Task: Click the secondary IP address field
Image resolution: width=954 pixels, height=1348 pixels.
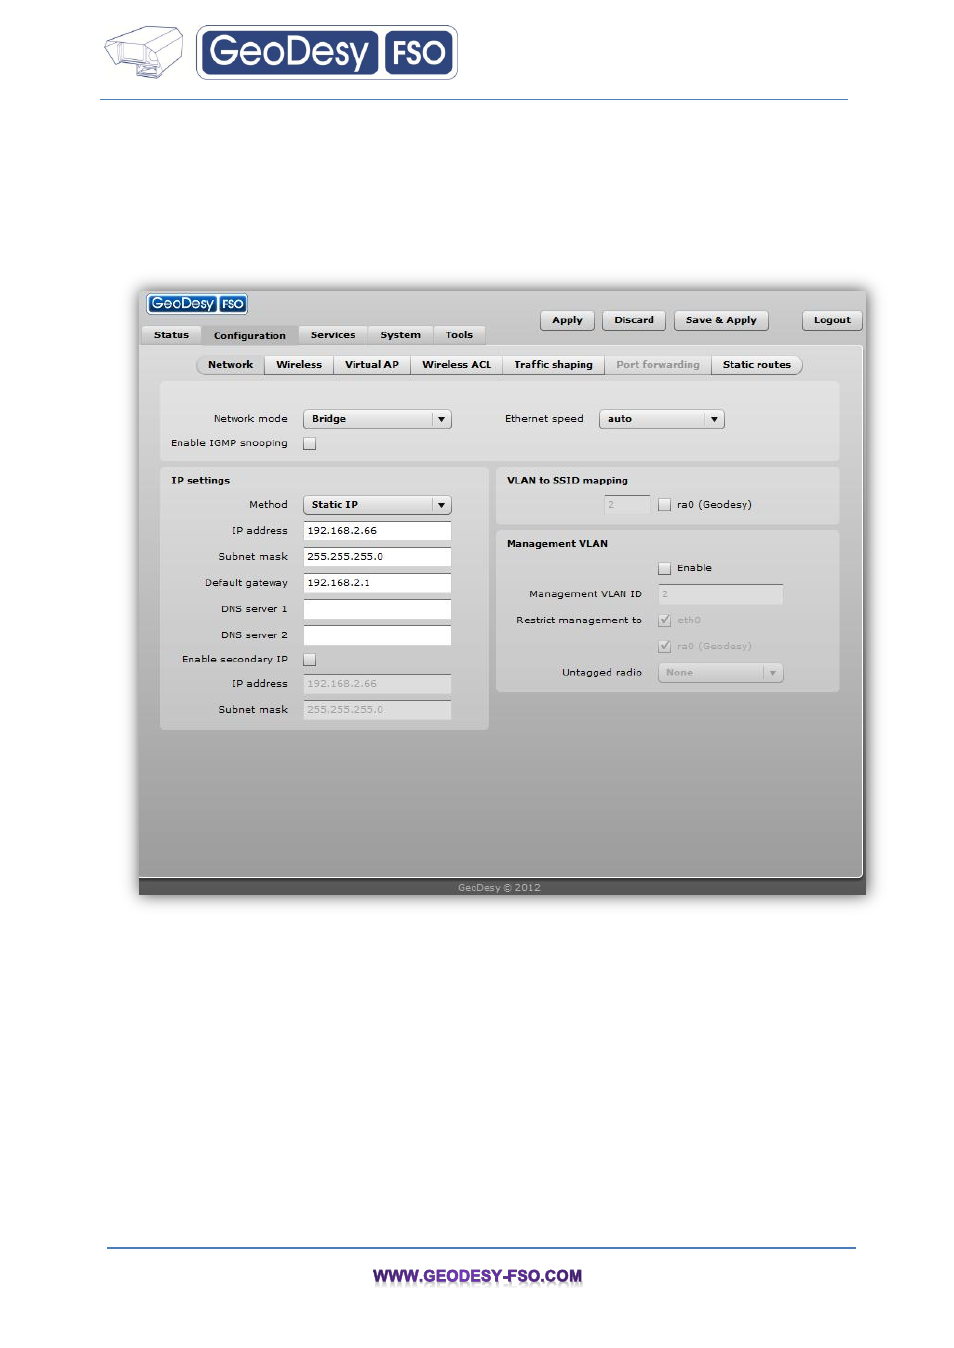Action: click(x=377, y=684)
